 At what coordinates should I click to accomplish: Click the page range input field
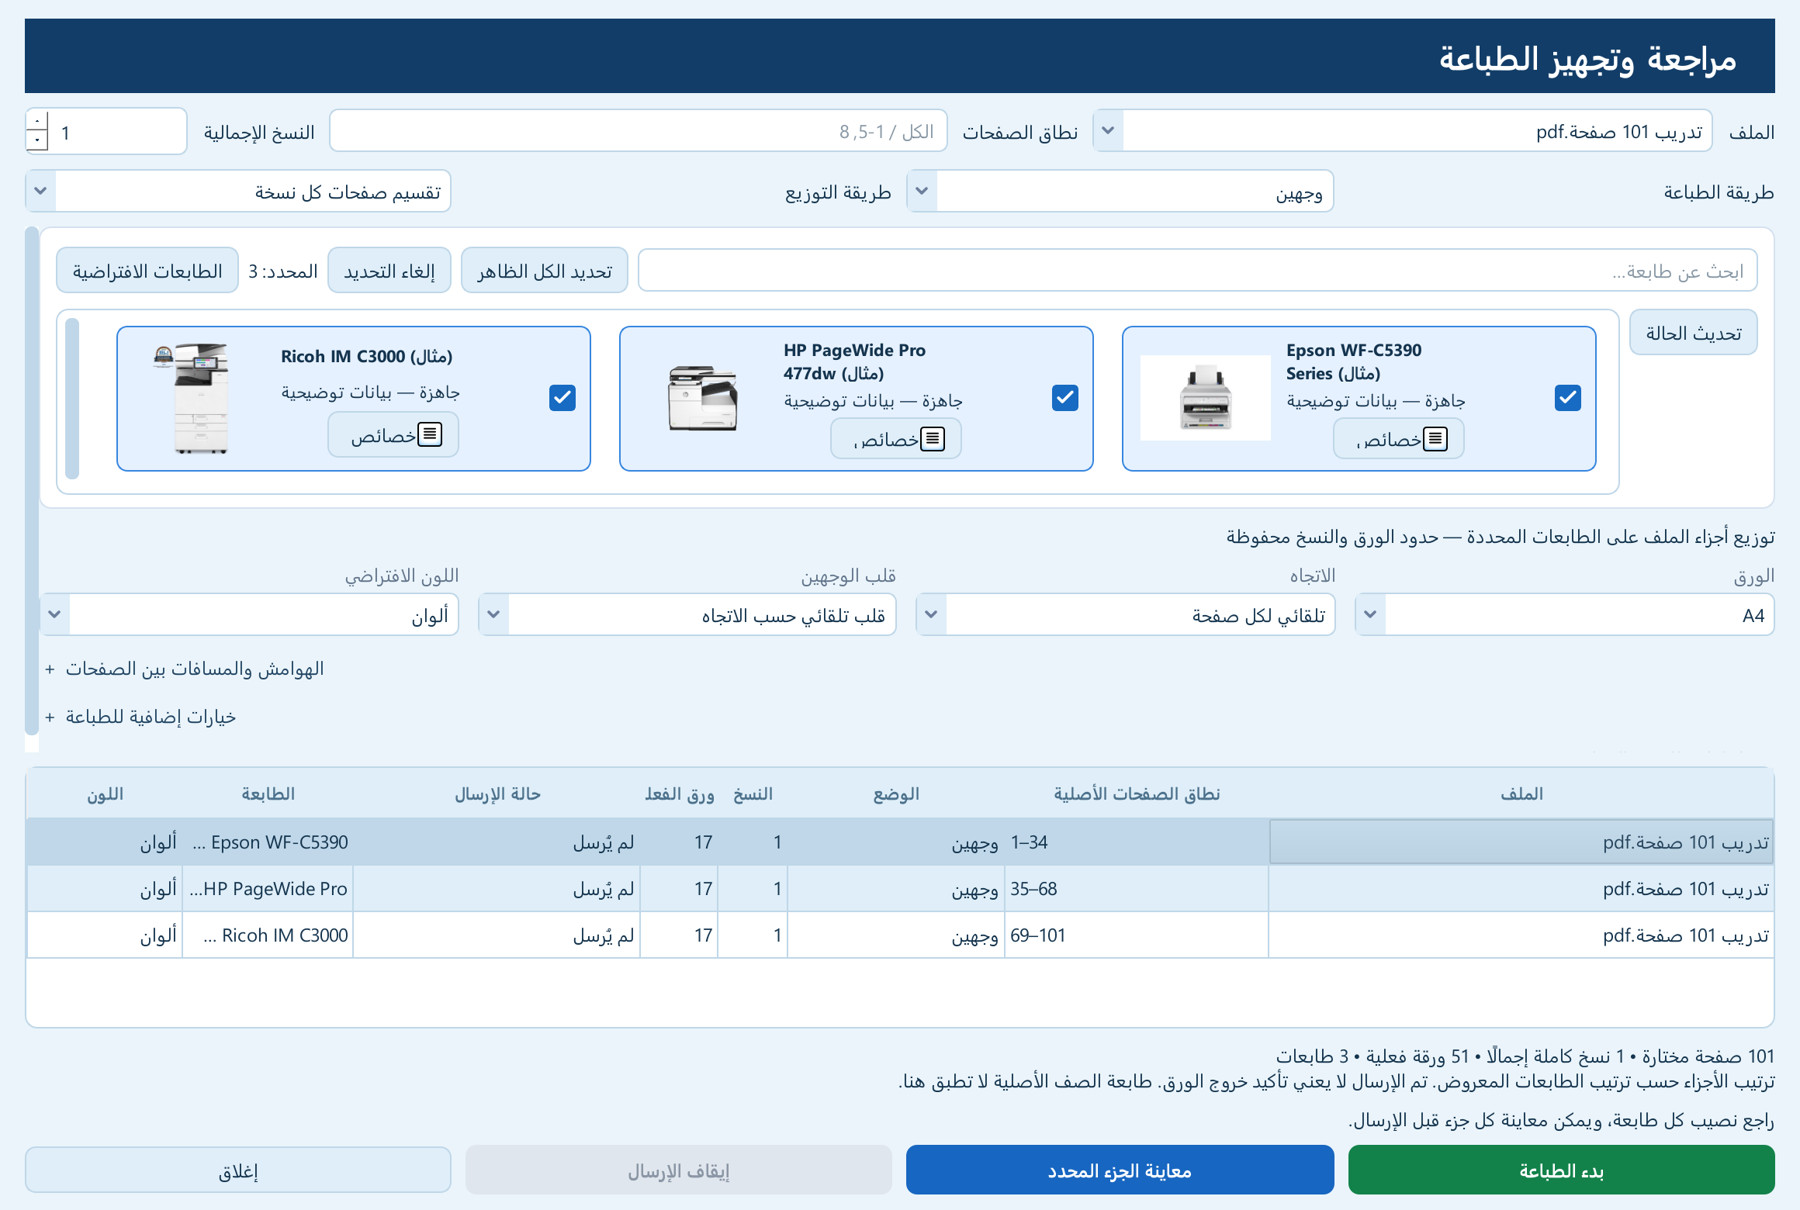click(x=638, y=131)
